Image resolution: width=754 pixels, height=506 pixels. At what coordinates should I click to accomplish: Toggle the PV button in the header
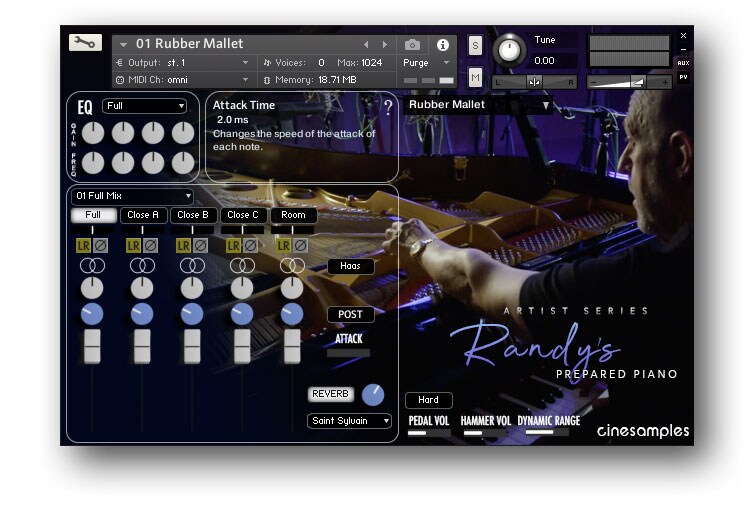coord(683,77)
